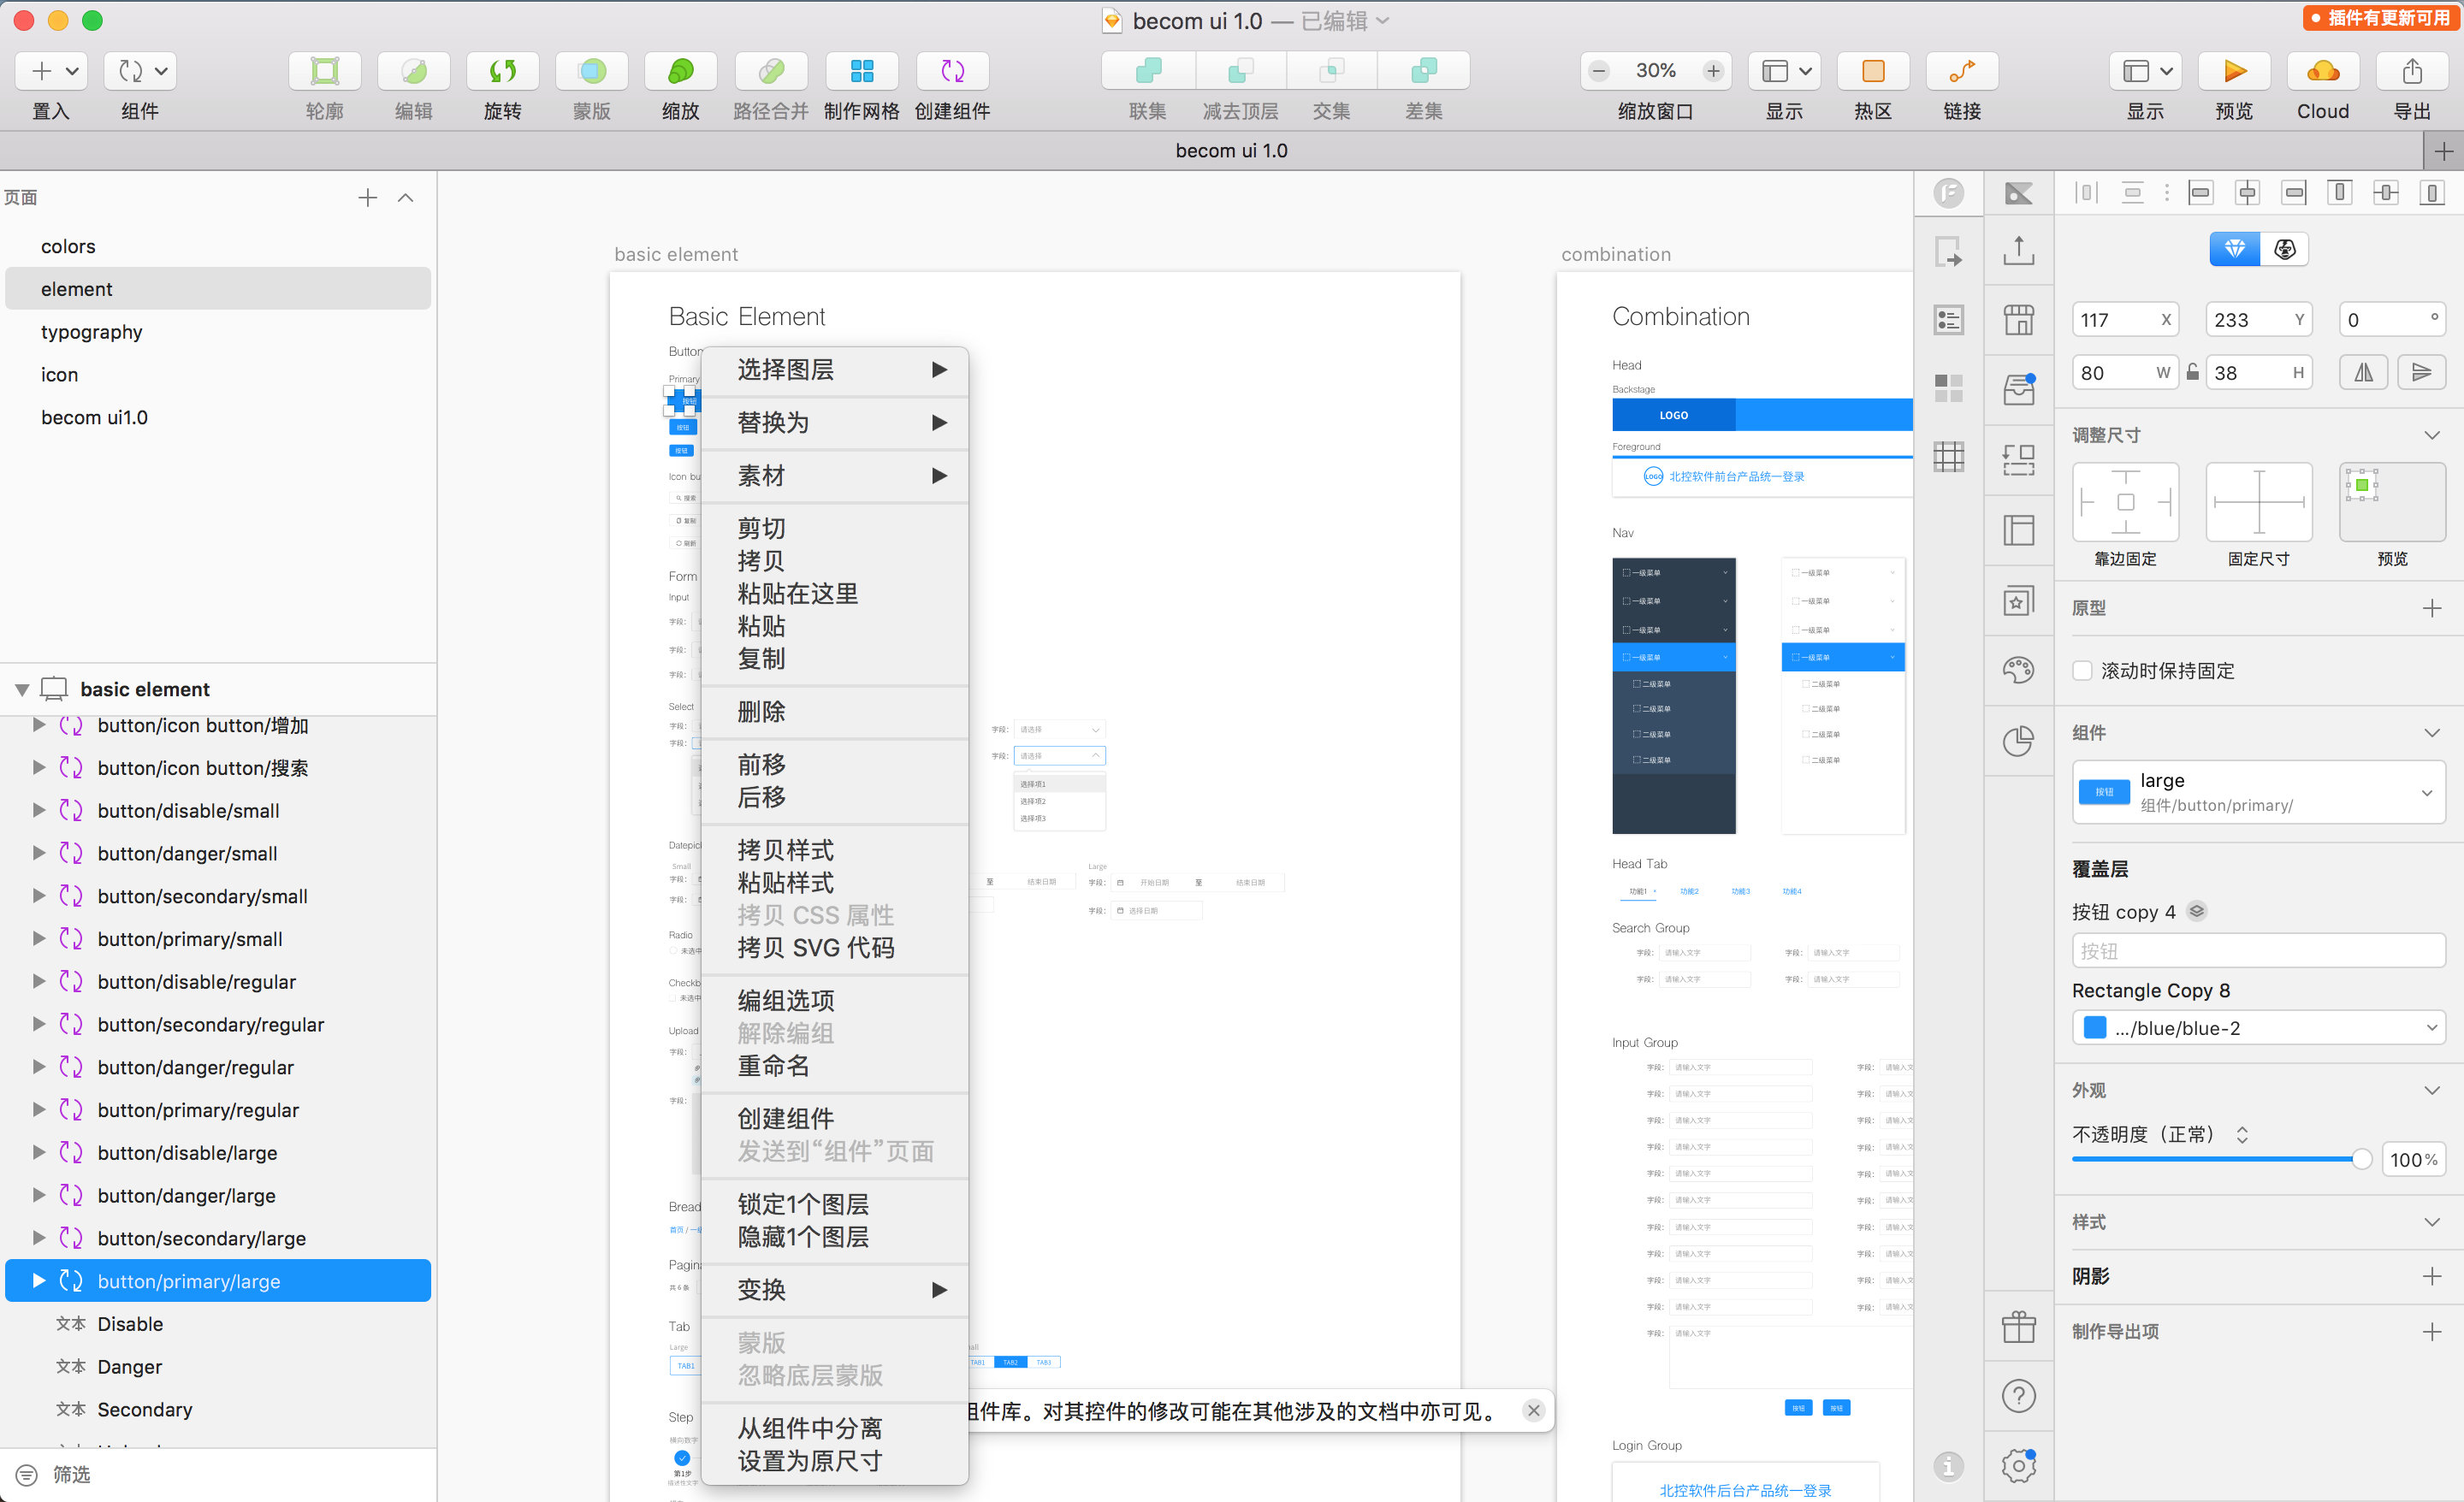Click the 导出 export share icon
This screenshot has height=1502, width=2464.
point(2411,71)
